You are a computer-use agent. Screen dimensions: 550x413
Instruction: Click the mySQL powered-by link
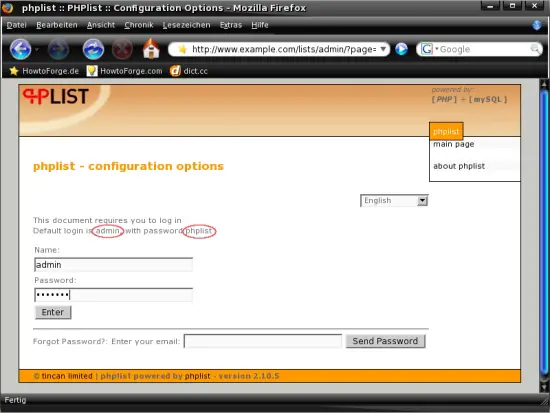coord(488,99)
